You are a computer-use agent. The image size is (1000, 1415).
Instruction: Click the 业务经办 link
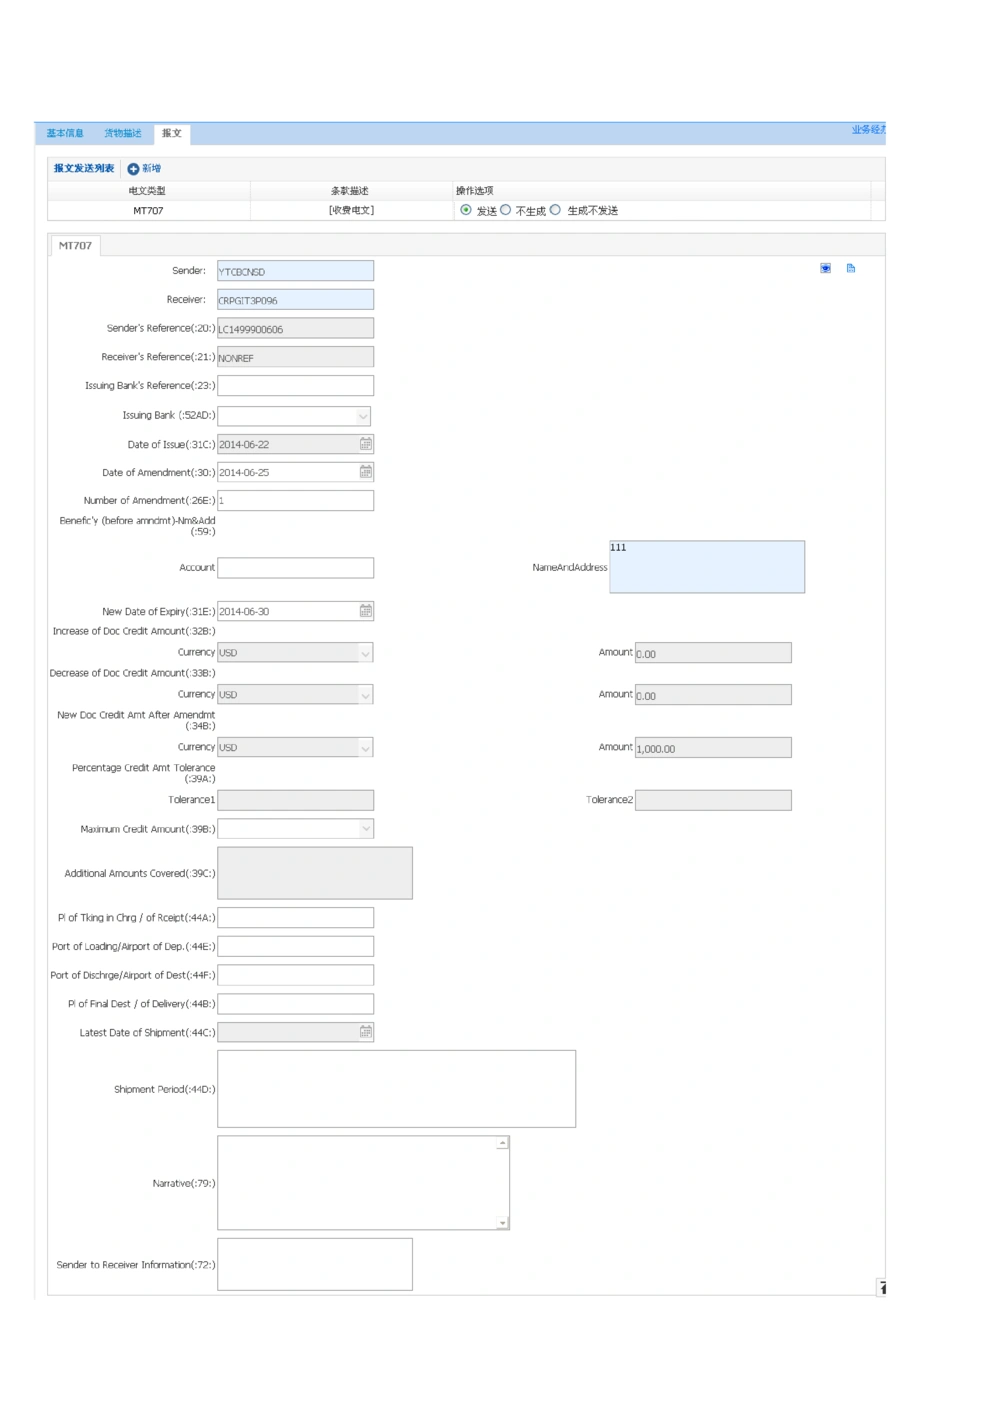coord(867,130)
